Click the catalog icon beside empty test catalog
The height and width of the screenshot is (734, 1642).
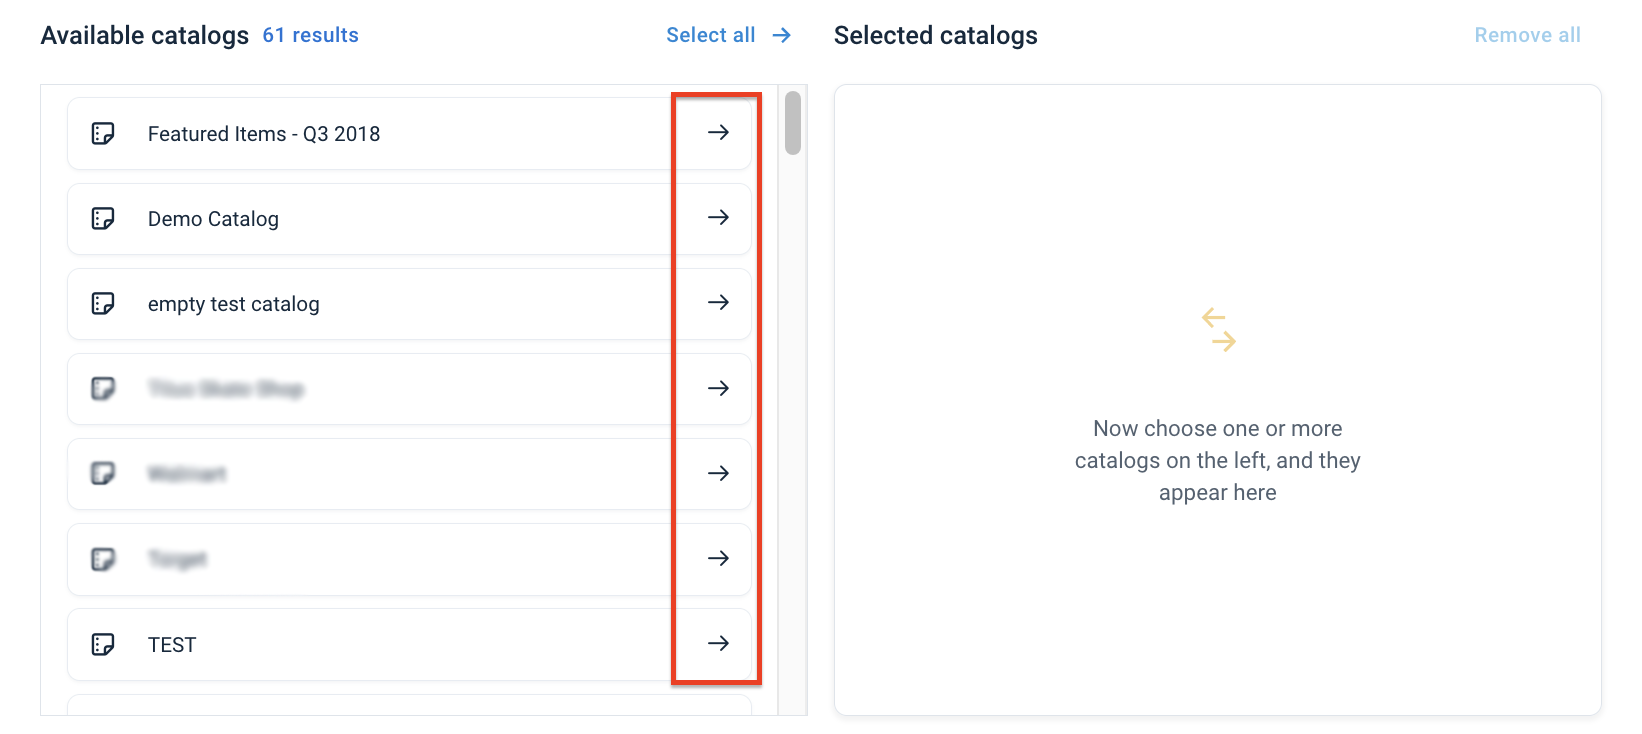(x=104, y=303)
